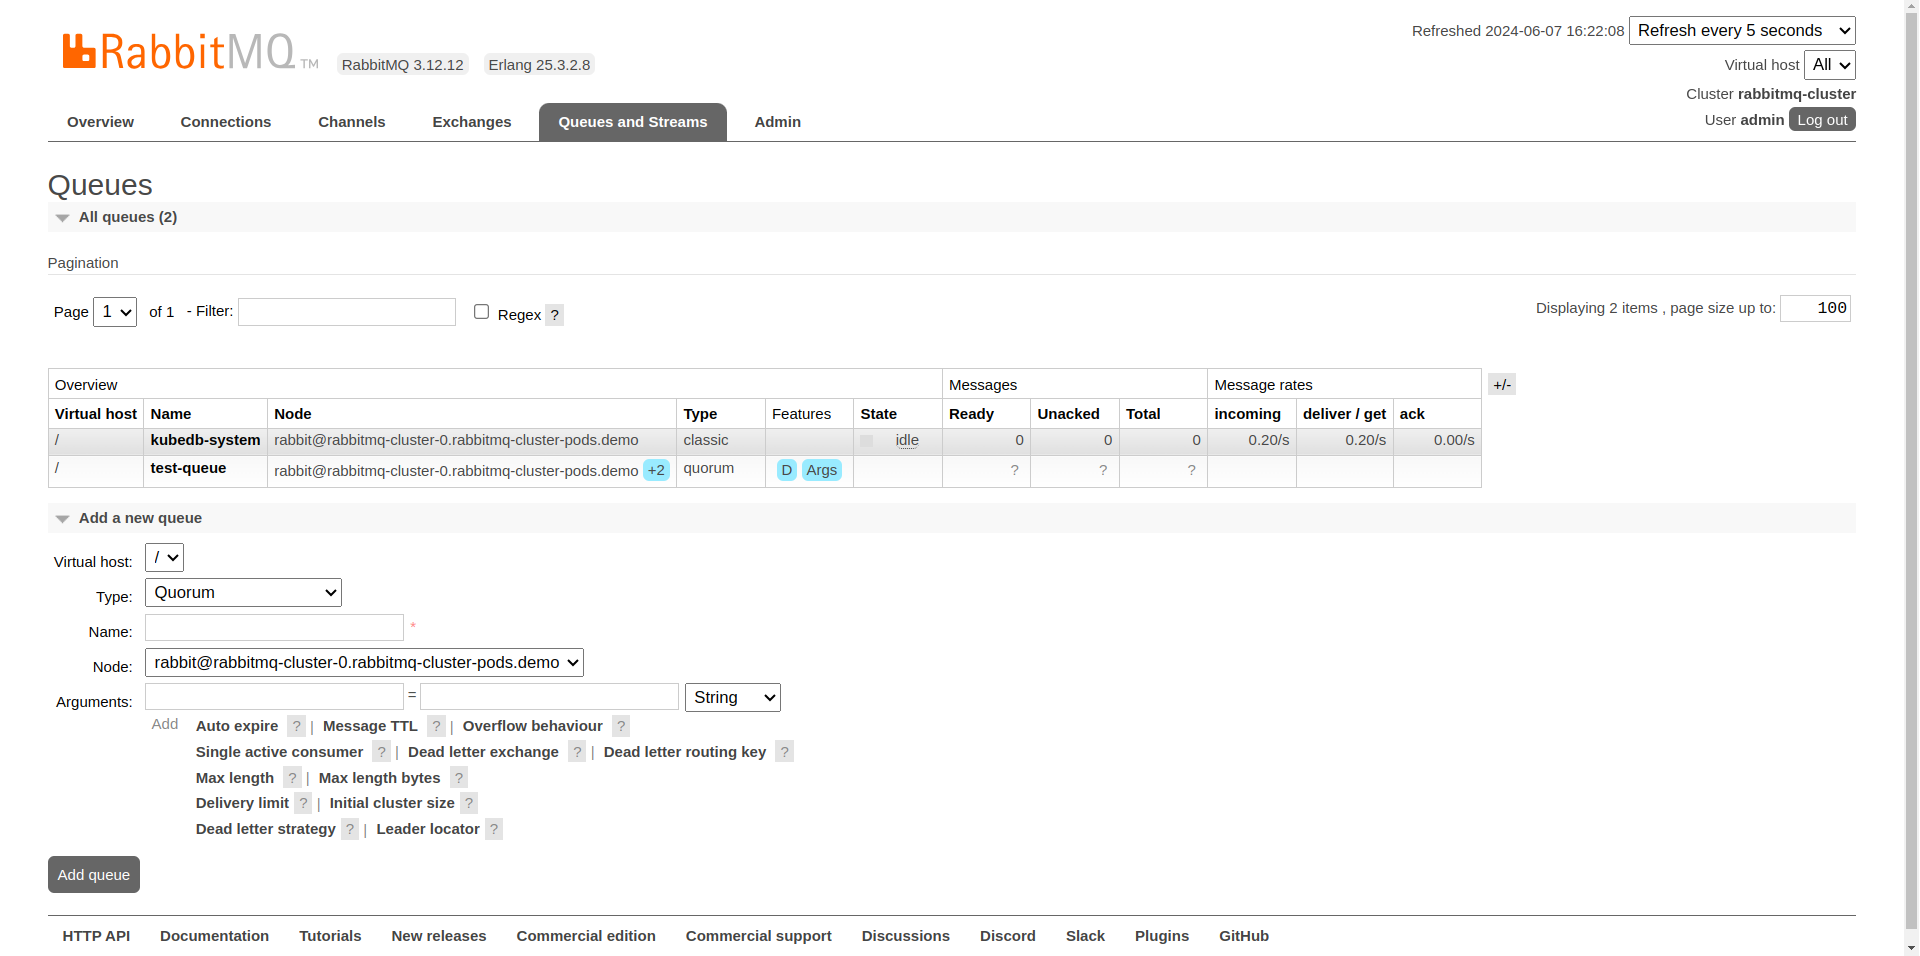This screenshot has height=956, width=1920.
Task: Click the help icon for Dead letter exchange
Action: click(577, 752)
